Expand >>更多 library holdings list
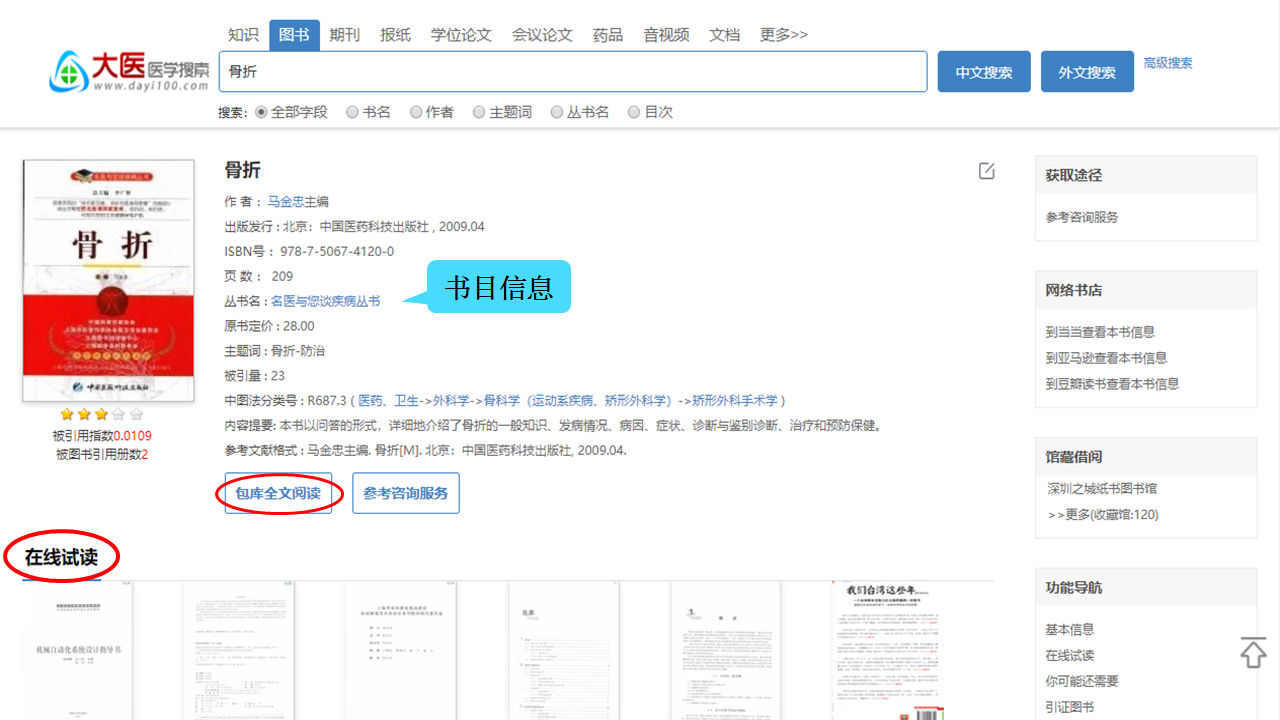Image resolution: width=1280 pixels, height=720 pixels. (1103, 515)
